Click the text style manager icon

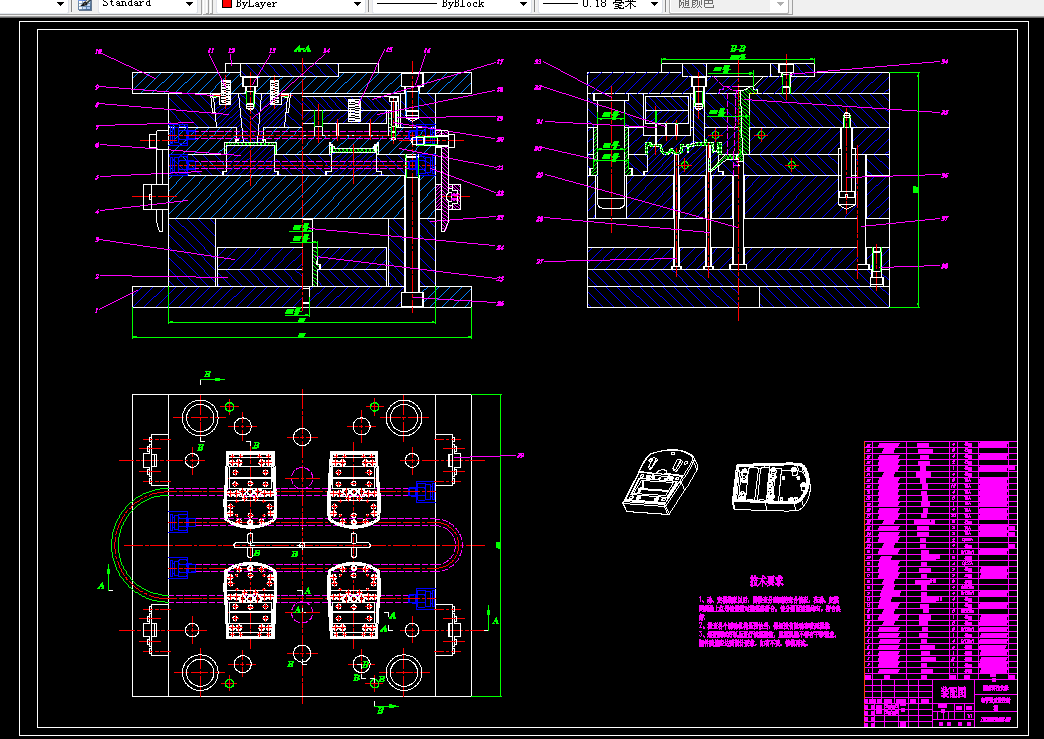click(85, 4)
